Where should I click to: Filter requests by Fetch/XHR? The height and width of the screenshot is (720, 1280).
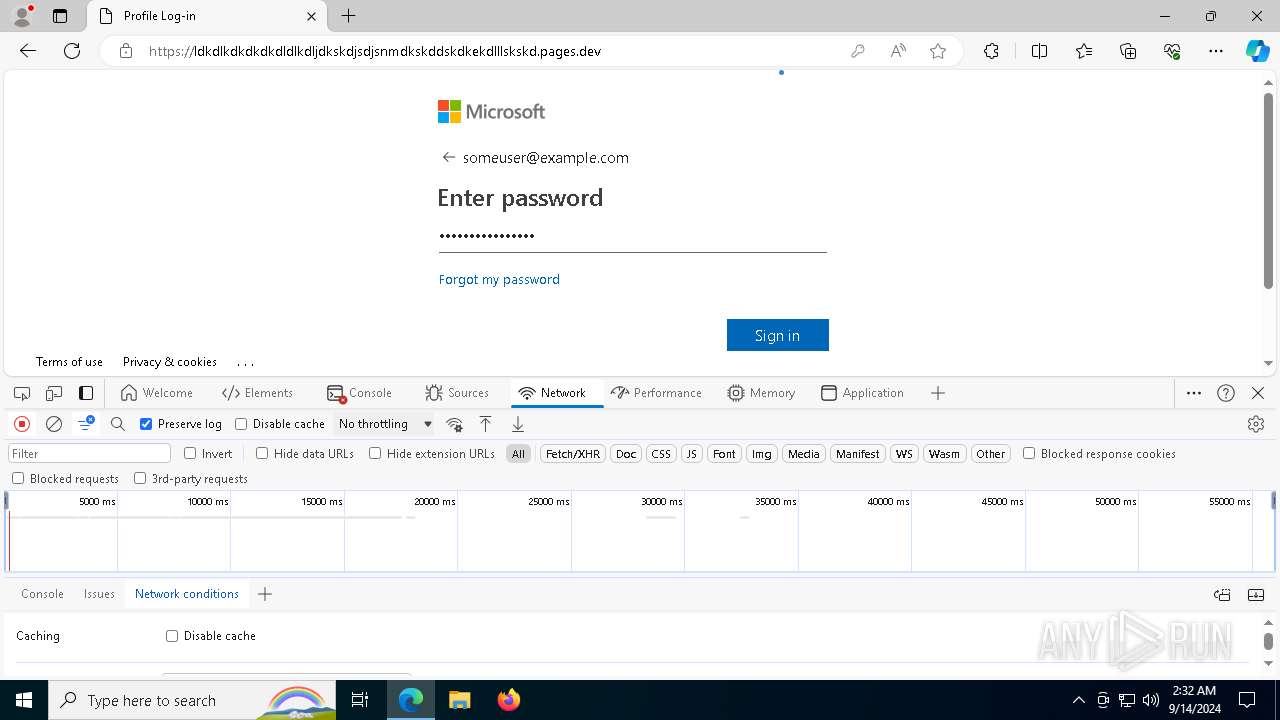pyautogui.click(x=572, y=454)
